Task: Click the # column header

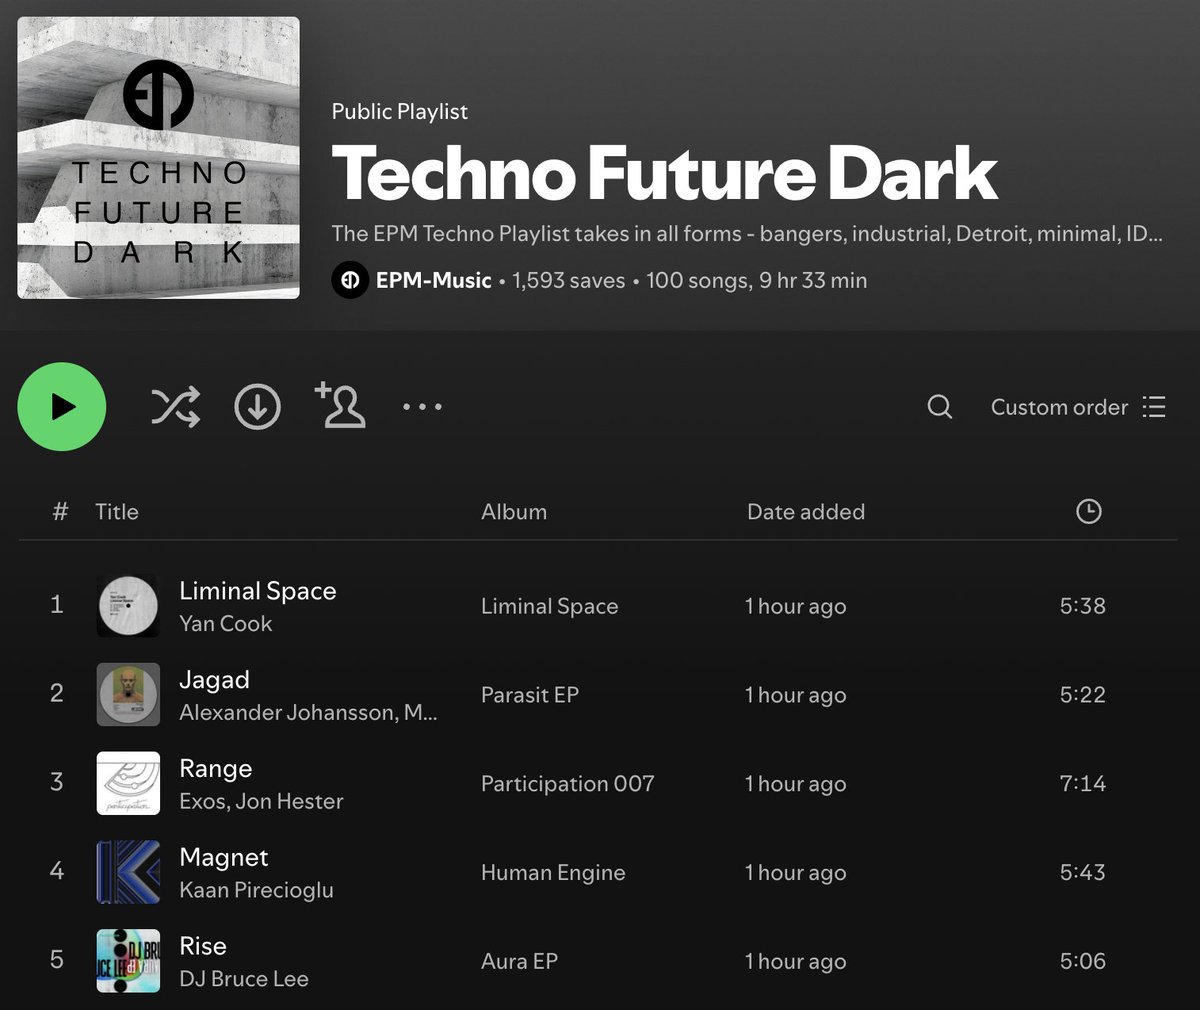Action: (x=60, y=512)
